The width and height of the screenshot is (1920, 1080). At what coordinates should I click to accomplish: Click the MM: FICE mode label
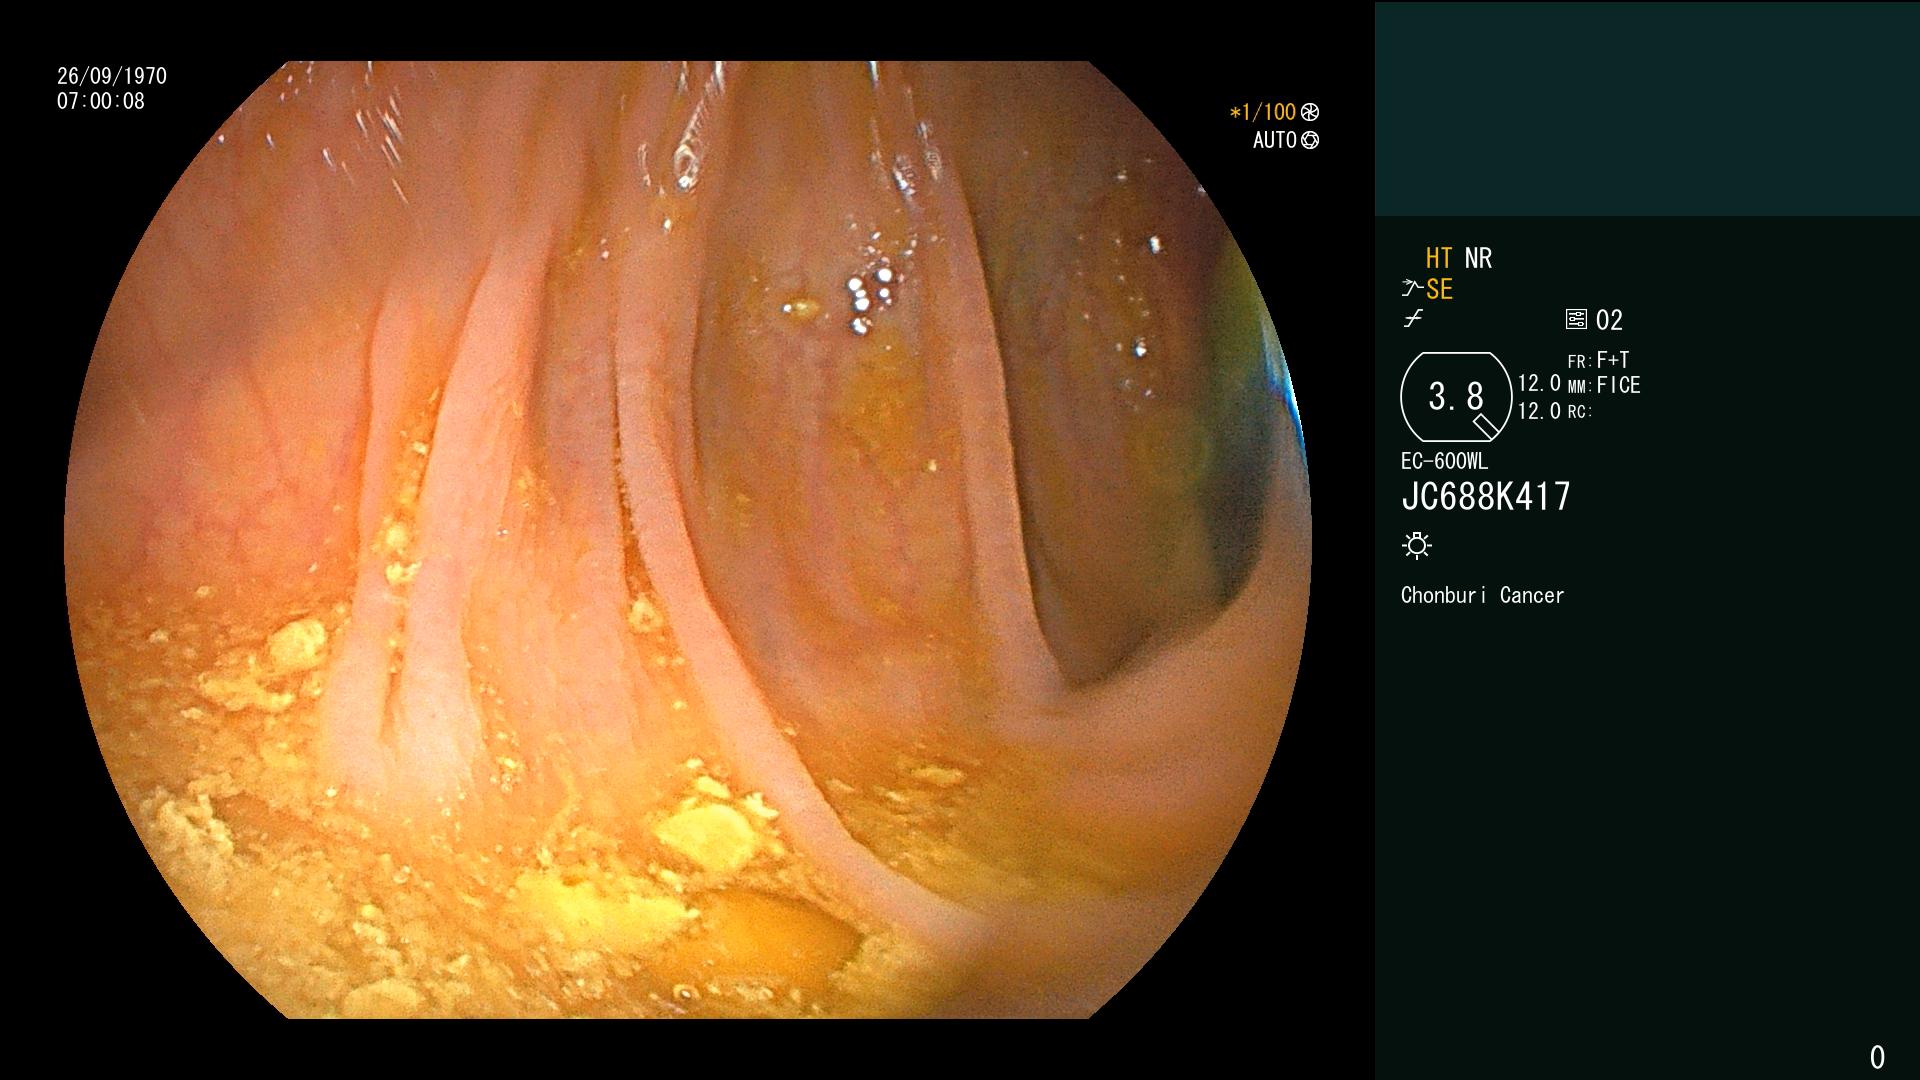[1604, 385]
